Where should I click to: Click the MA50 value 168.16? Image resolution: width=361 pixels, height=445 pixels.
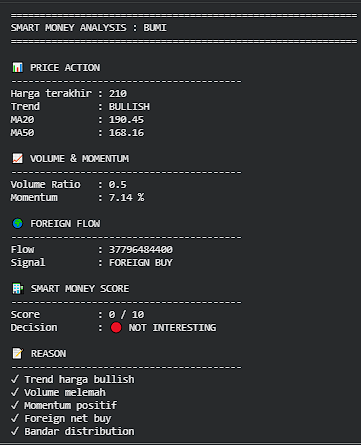click(126, 133)
